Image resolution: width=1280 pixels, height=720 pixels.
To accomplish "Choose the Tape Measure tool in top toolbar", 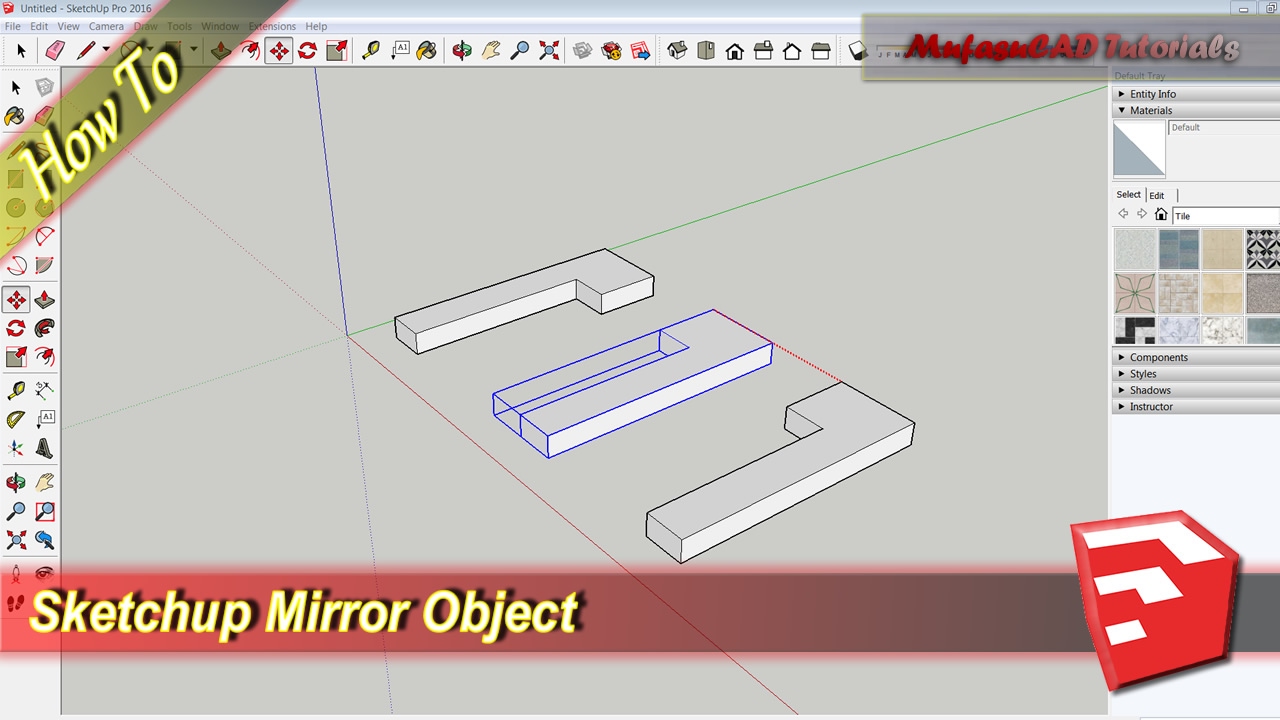I will (371, 50).
